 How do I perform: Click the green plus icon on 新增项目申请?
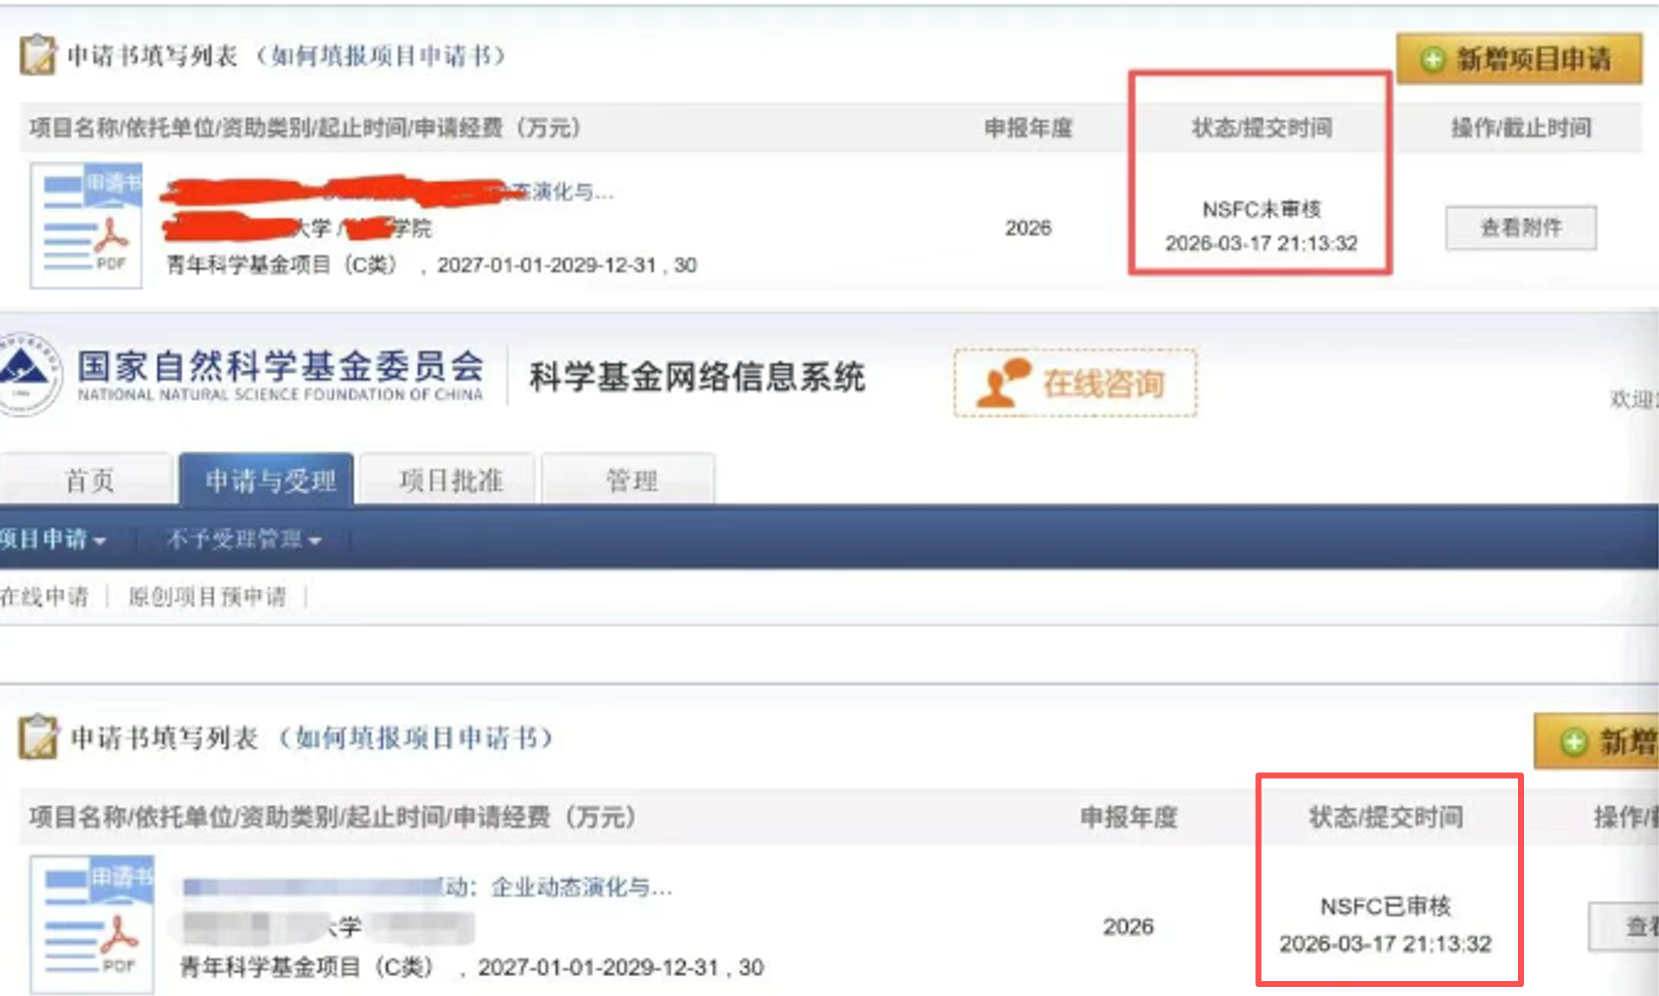pyautogui.click(x=1432, y=59)
